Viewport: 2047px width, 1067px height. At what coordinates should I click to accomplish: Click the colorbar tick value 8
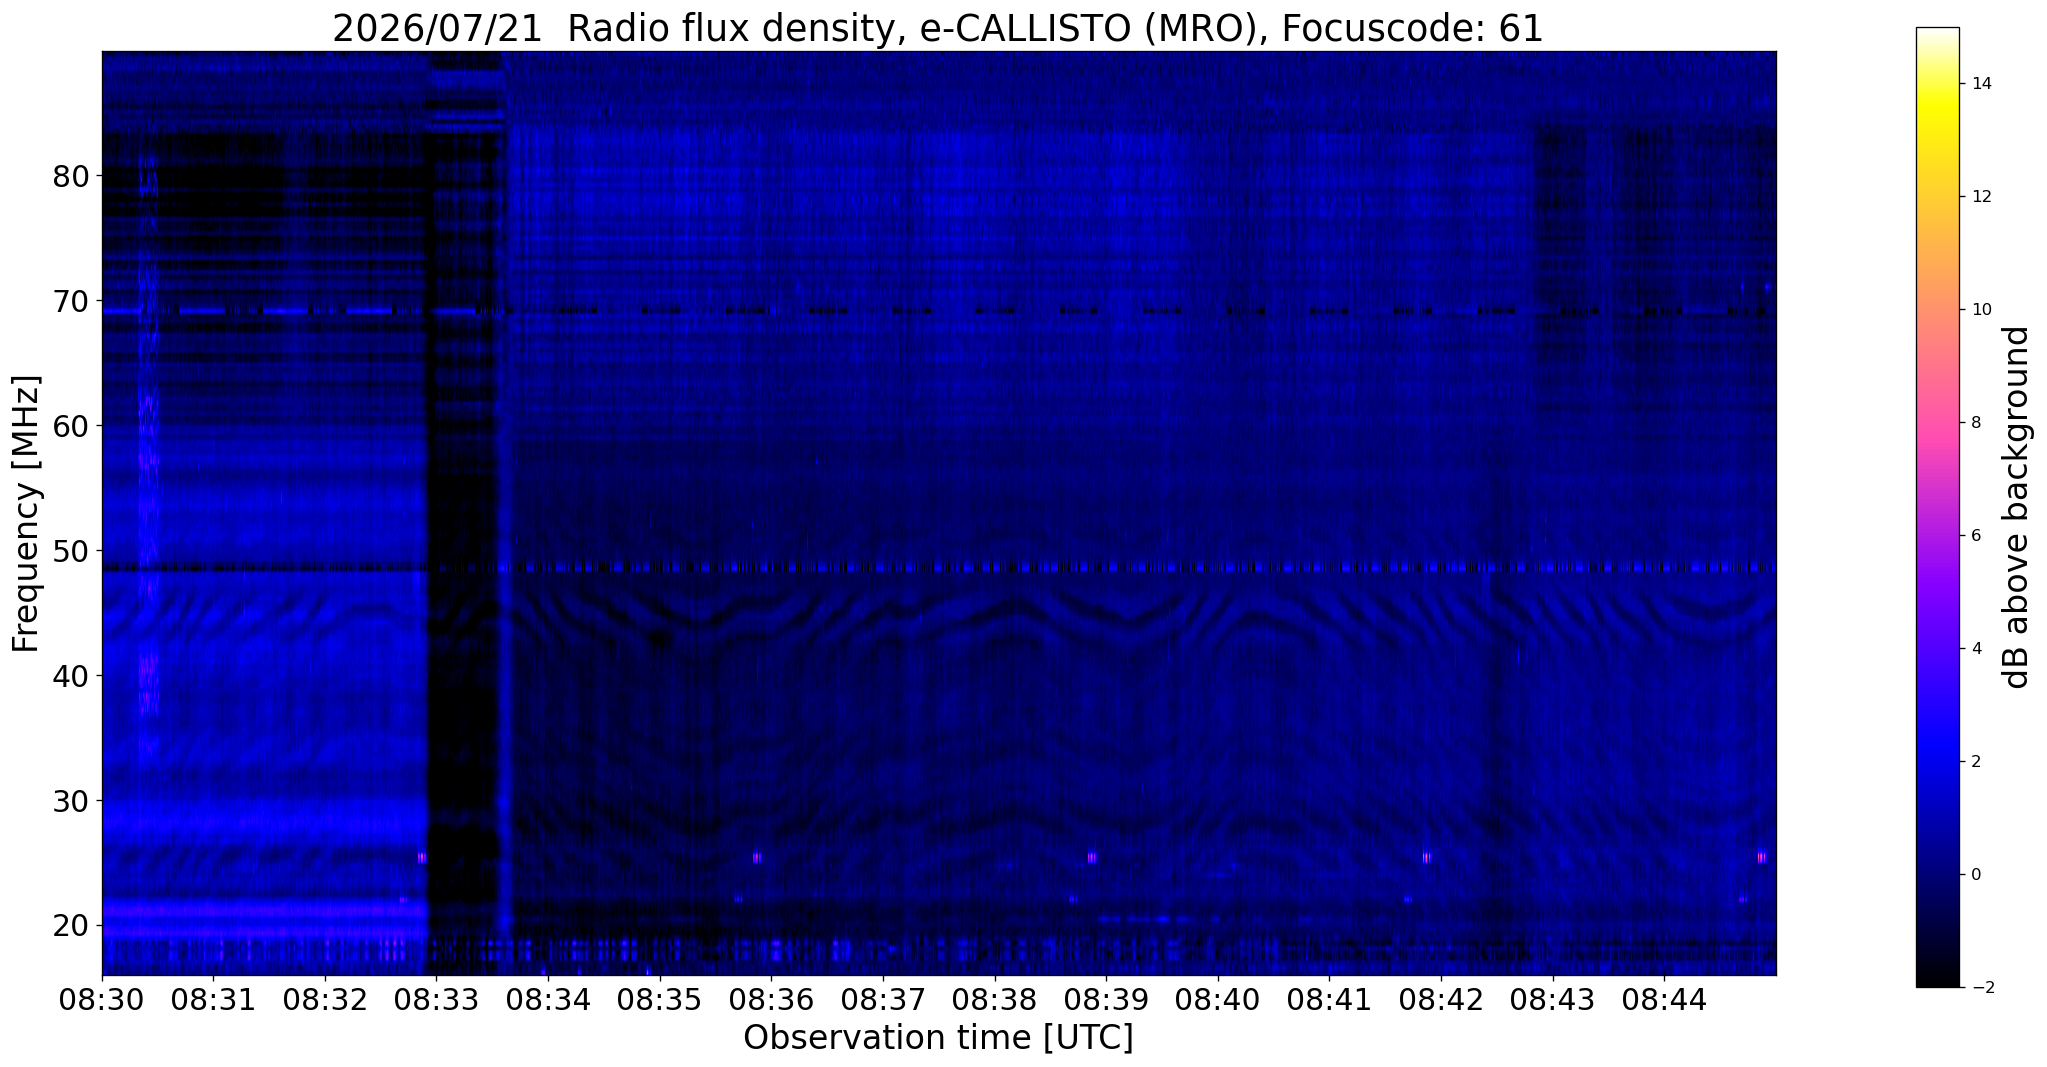(1976, 423)
